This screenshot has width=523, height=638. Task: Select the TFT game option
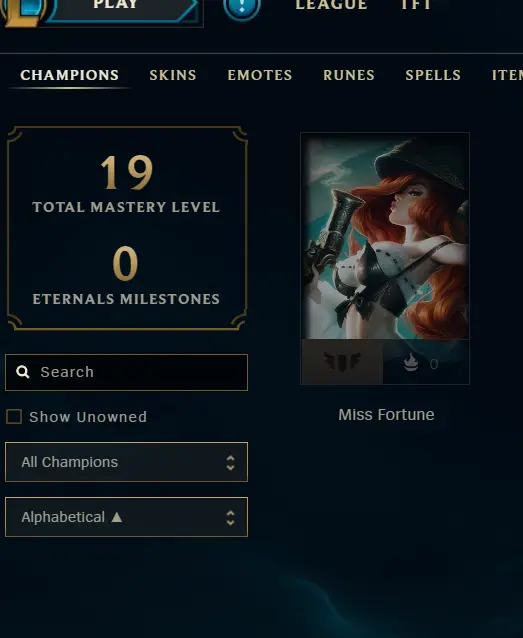click(416, 5)
